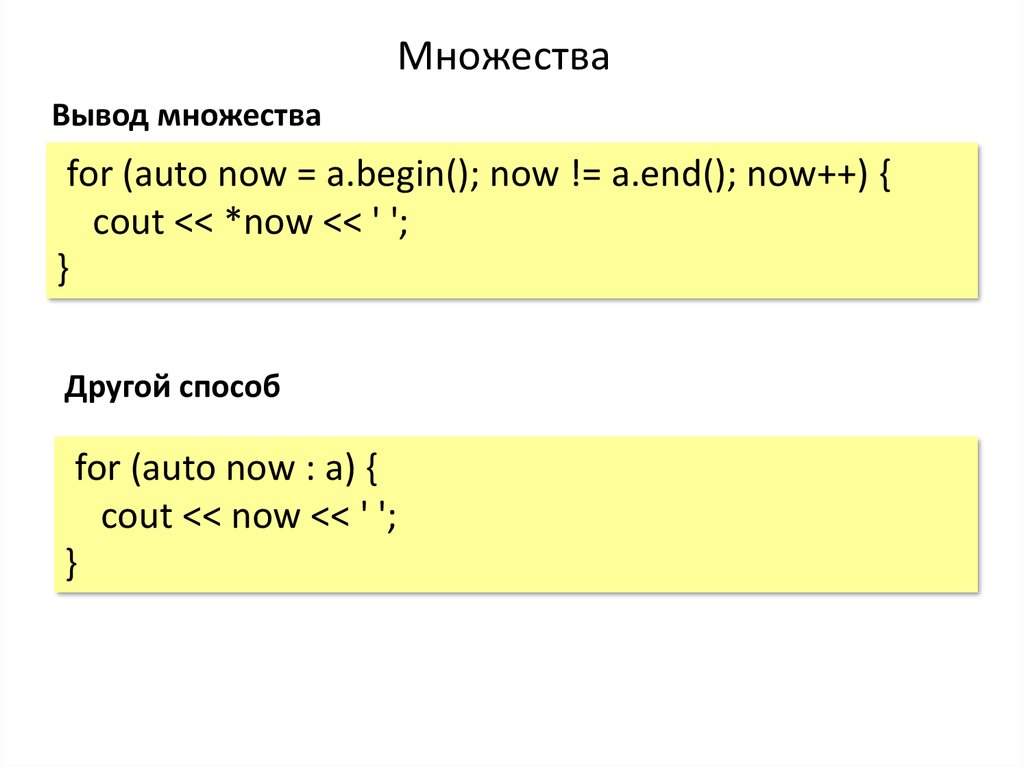Click the "Другой способ" heading

172,386
